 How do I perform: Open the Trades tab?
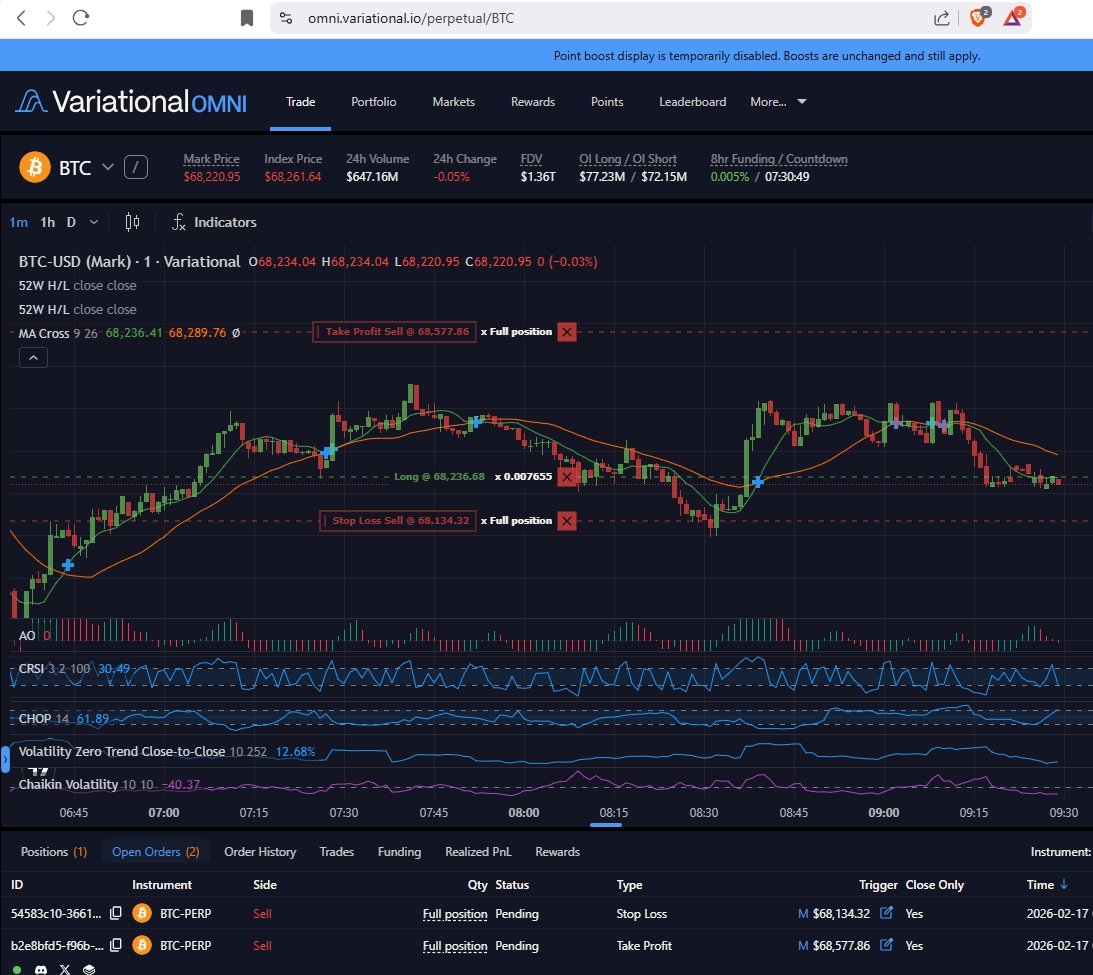(x=337, y=852)
